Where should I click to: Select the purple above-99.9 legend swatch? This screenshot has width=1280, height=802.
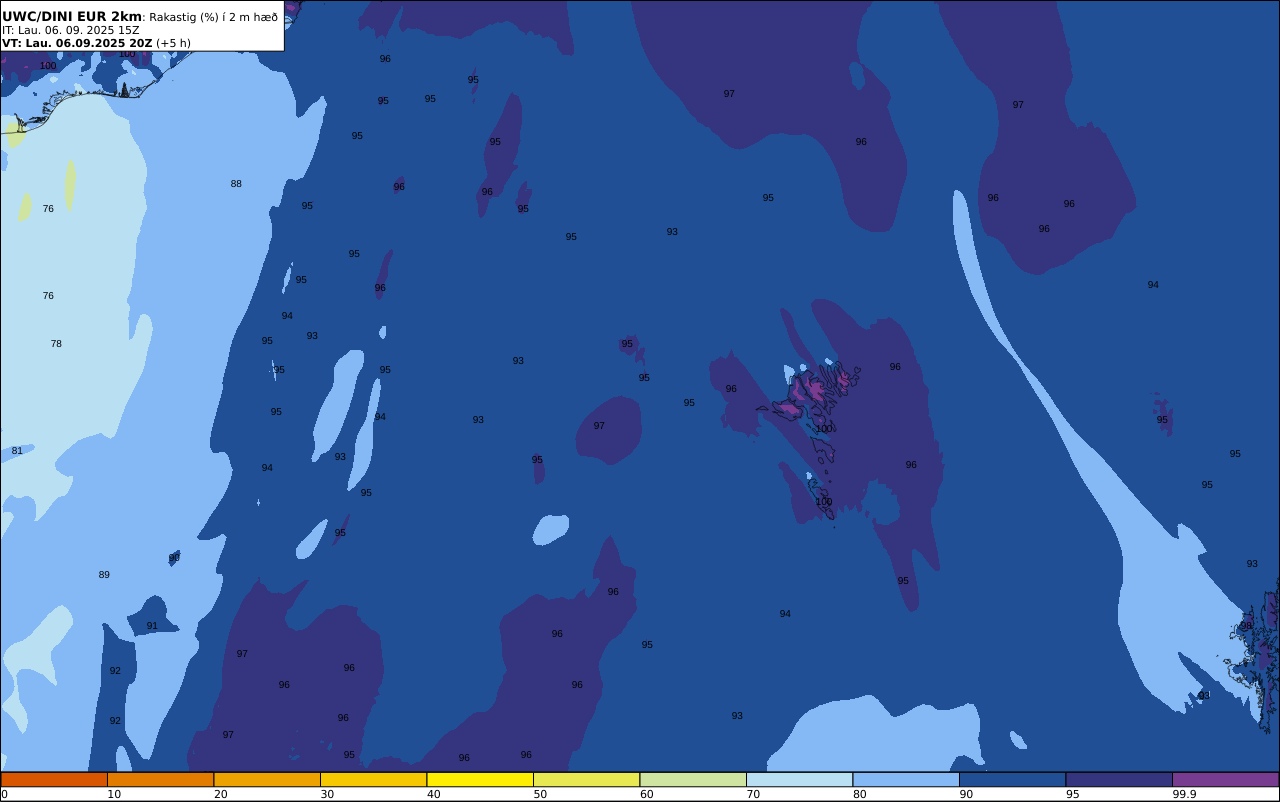point(1225,779)
